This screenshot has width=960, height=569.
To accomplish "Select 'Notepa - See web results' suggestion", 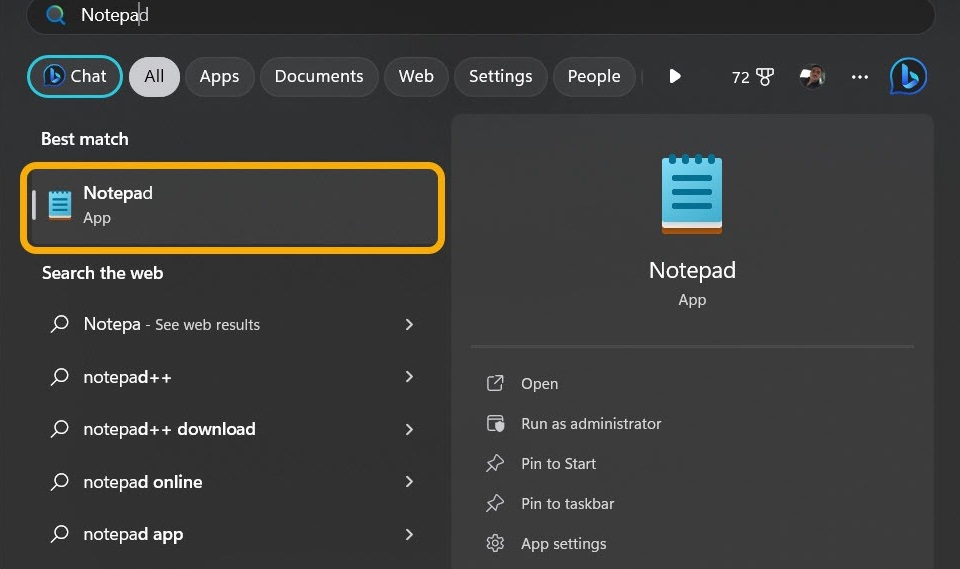I will [x=233, y=324].
